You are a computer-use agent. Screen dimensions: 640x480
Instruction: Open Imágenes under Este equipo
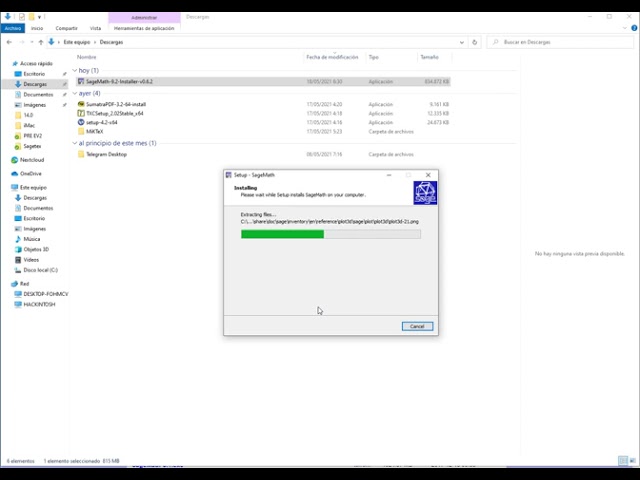tap(35, 229)
